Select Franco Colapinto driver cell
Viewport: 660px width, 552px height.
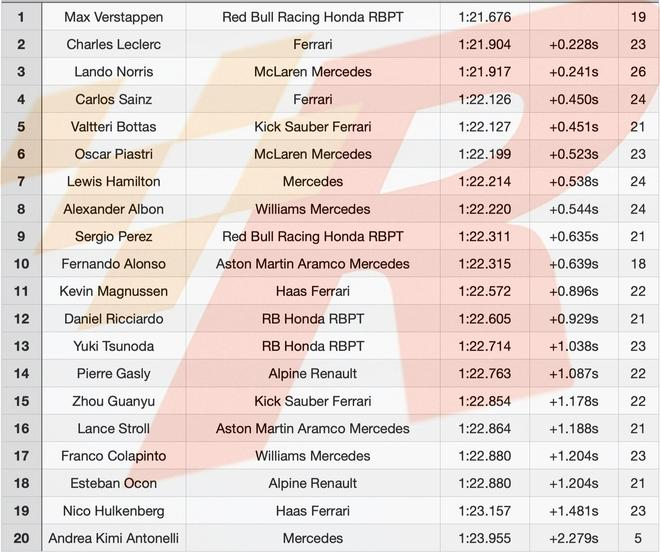pos(113,456)
